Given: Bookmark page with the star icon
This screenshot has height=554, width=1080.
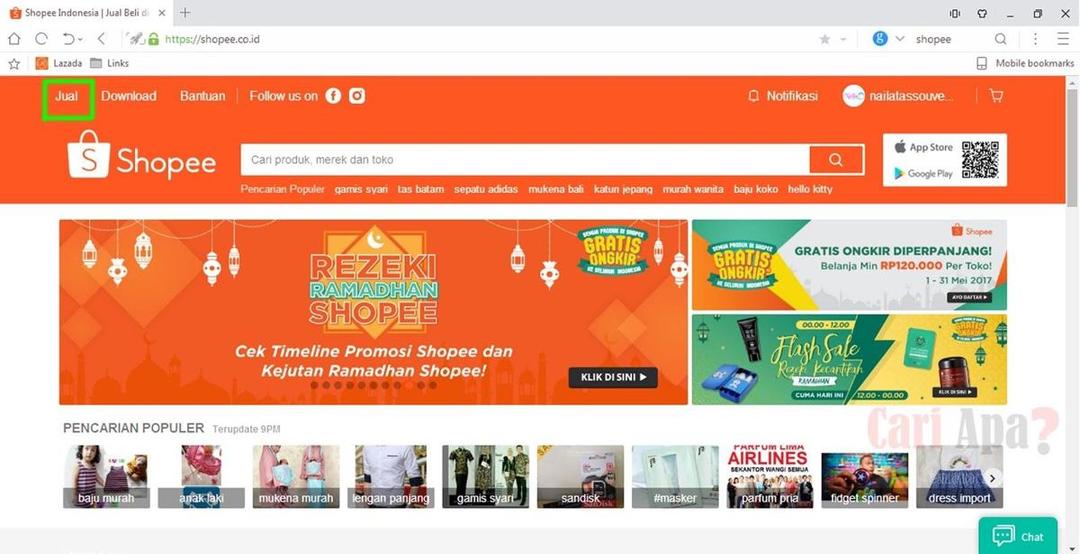Looking at the screenshot, I should coord(824,39).
